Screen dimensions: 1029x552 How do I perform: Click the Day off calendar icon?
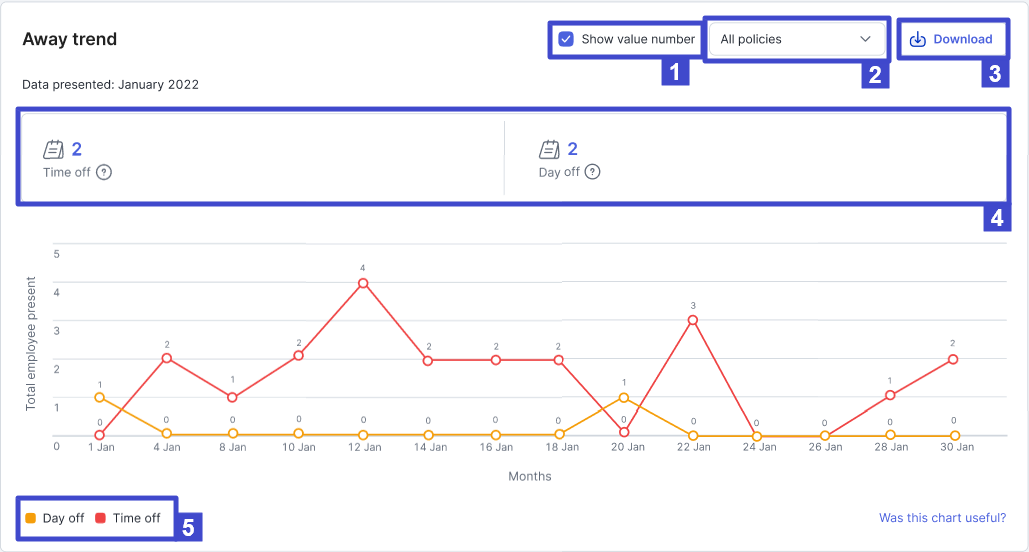click(549, 150)
